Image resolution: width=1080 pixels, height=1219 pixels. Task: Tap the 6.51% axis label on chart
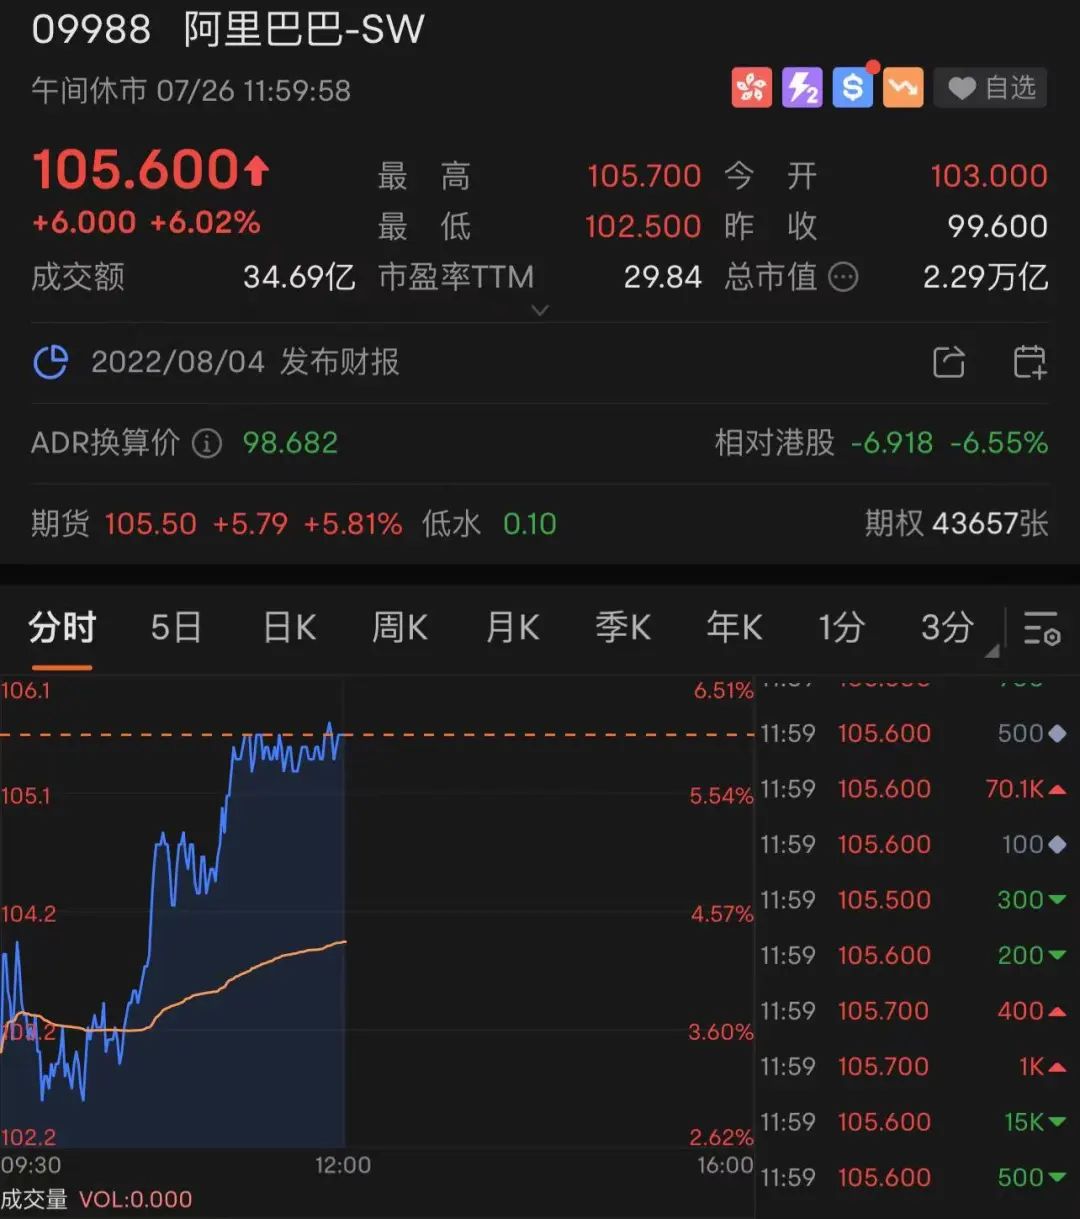(x=723, y=691)
